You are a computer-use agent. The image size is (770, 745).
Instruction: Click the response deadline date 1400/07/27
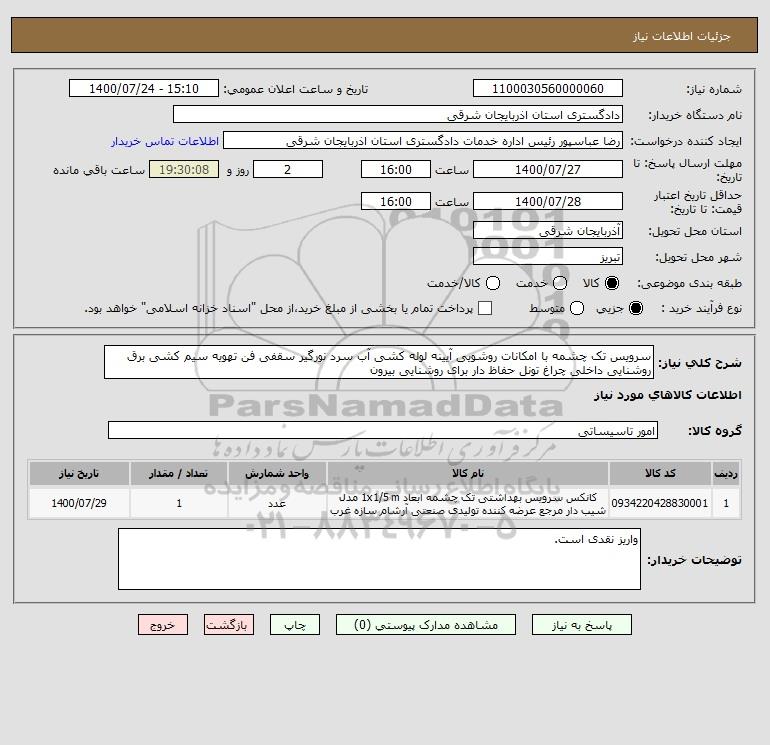(548, 169)
